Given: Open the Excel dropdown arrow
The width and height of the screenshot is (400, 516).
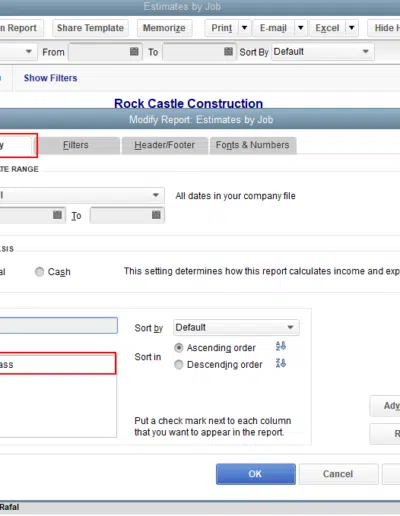Looking at the screenshot, I should pos(352,28).
